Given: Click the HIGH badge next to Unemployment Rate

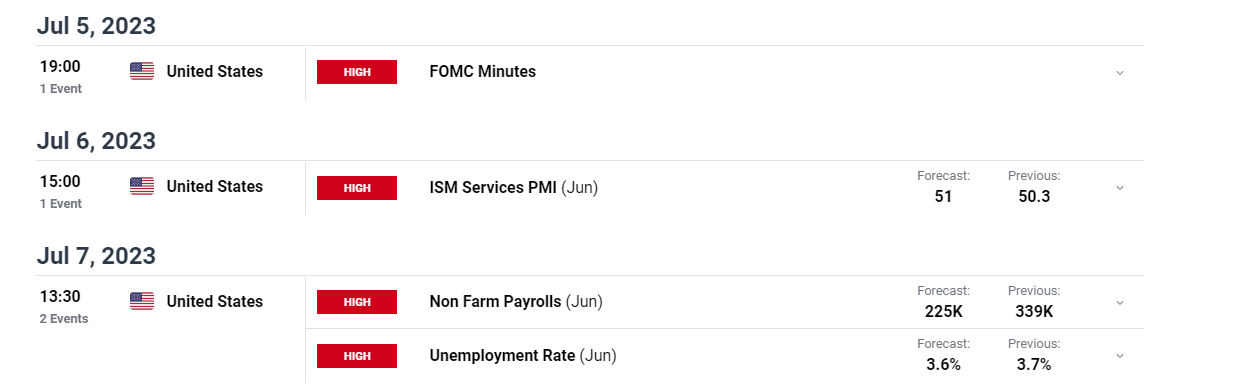Looking at the screenshot, I should pos(357,356).
